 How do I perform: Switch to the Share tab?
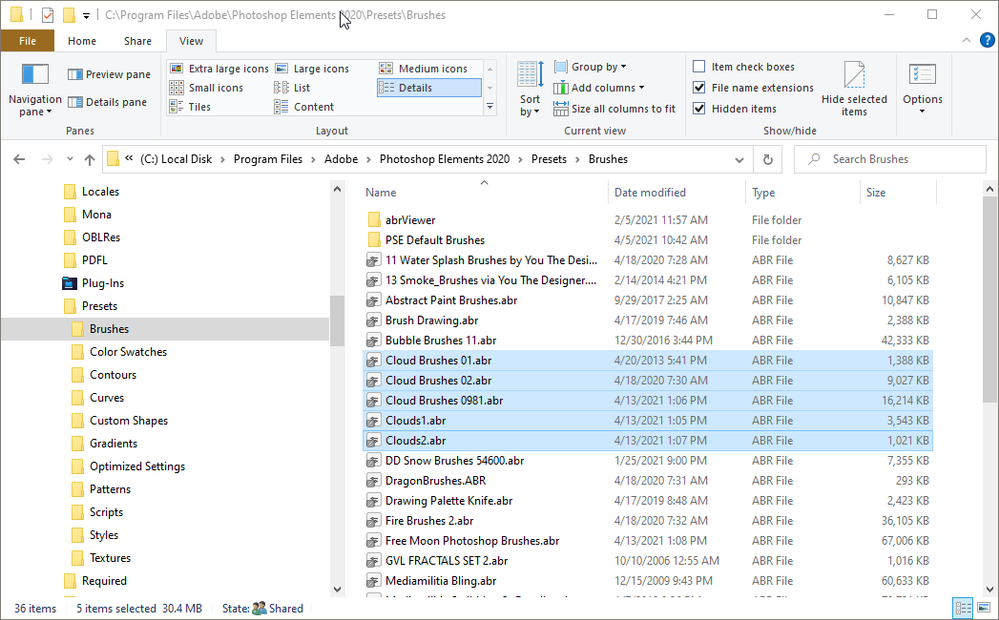[x=138, y=41]
